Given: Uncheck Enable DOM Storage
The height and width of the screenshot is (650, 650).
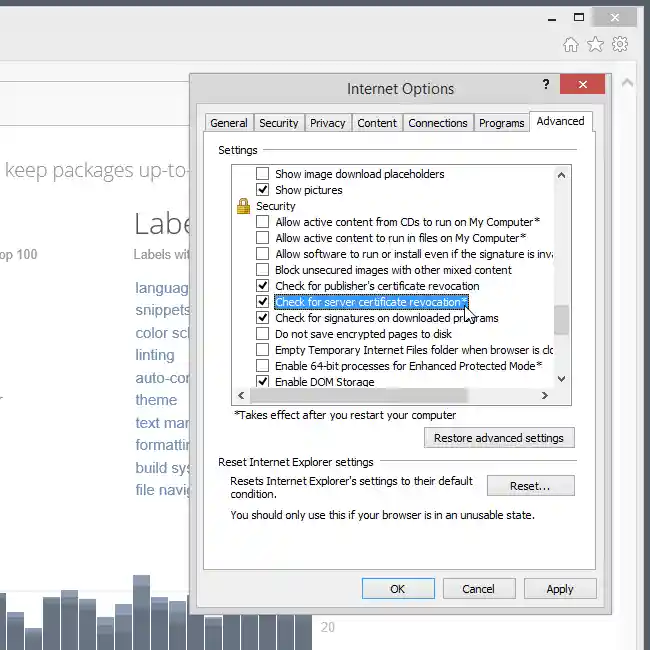Looking at the screenshot, I should pos(262,381).
